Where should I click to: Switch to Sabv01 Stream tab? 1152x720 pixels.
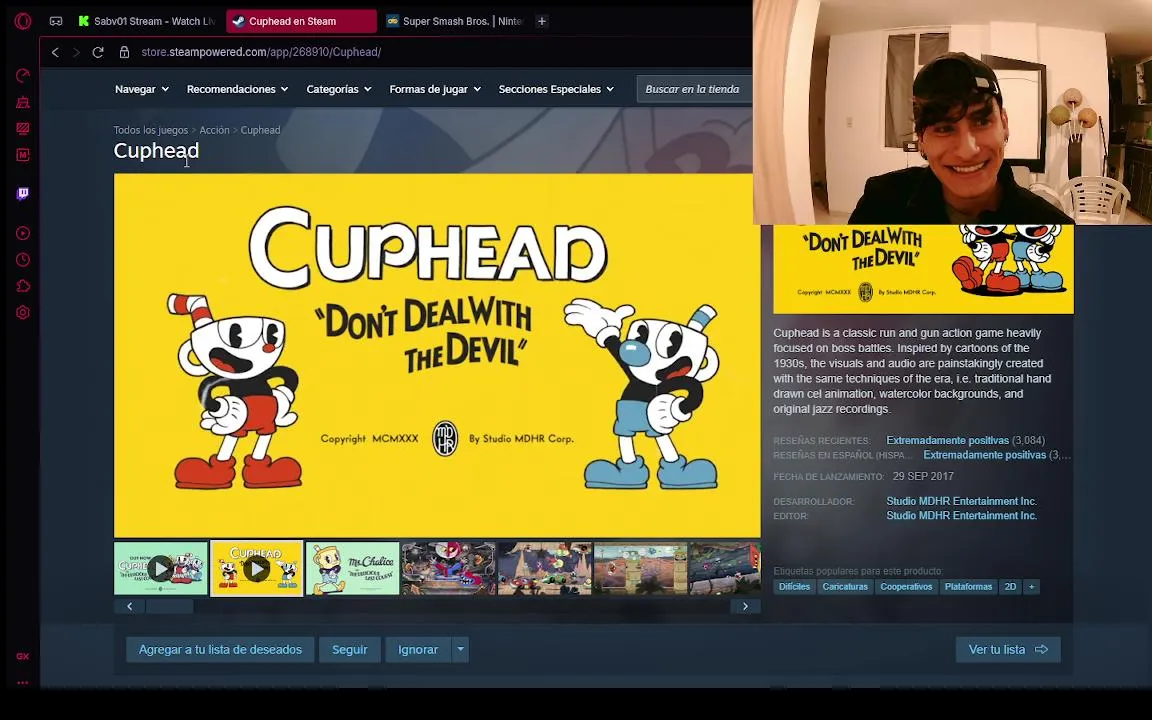point(146,21)
